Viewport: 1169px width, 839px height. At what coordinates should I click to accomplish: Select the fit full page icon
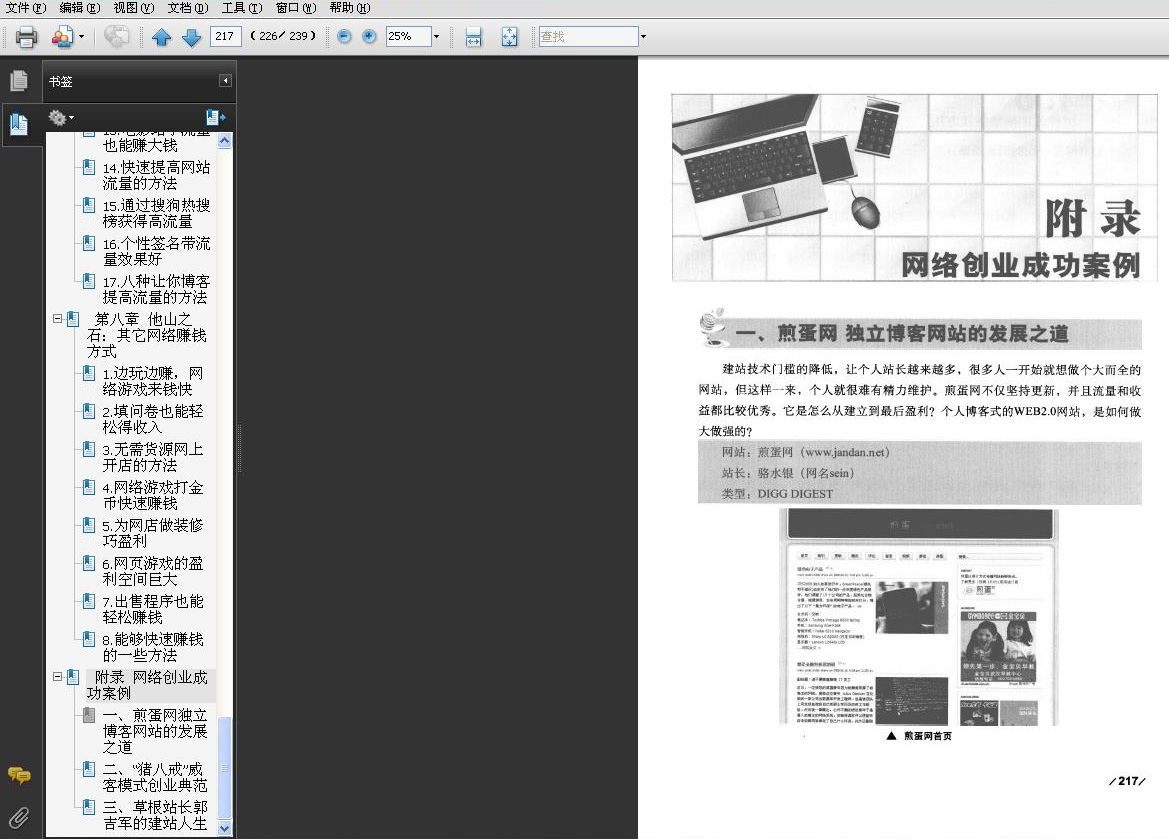tap(509, 37)
